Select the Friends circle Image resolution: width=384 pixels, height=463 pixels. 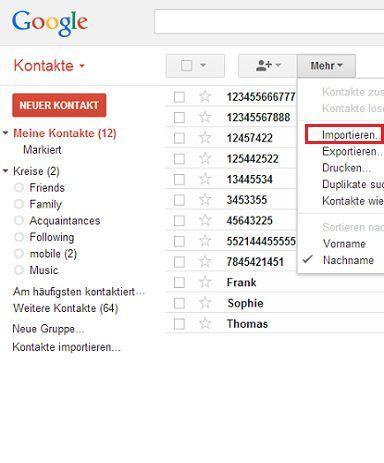(x=47, y=188)
